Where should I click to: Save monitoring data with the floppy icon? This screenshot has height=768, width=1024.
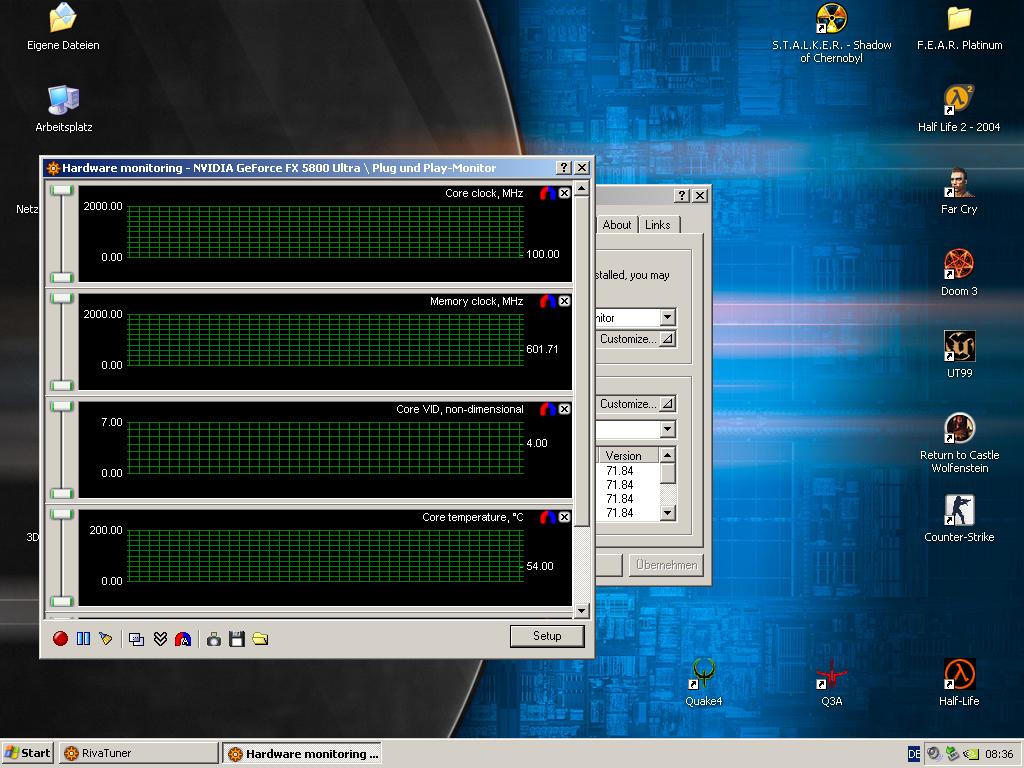coord(237,639)
